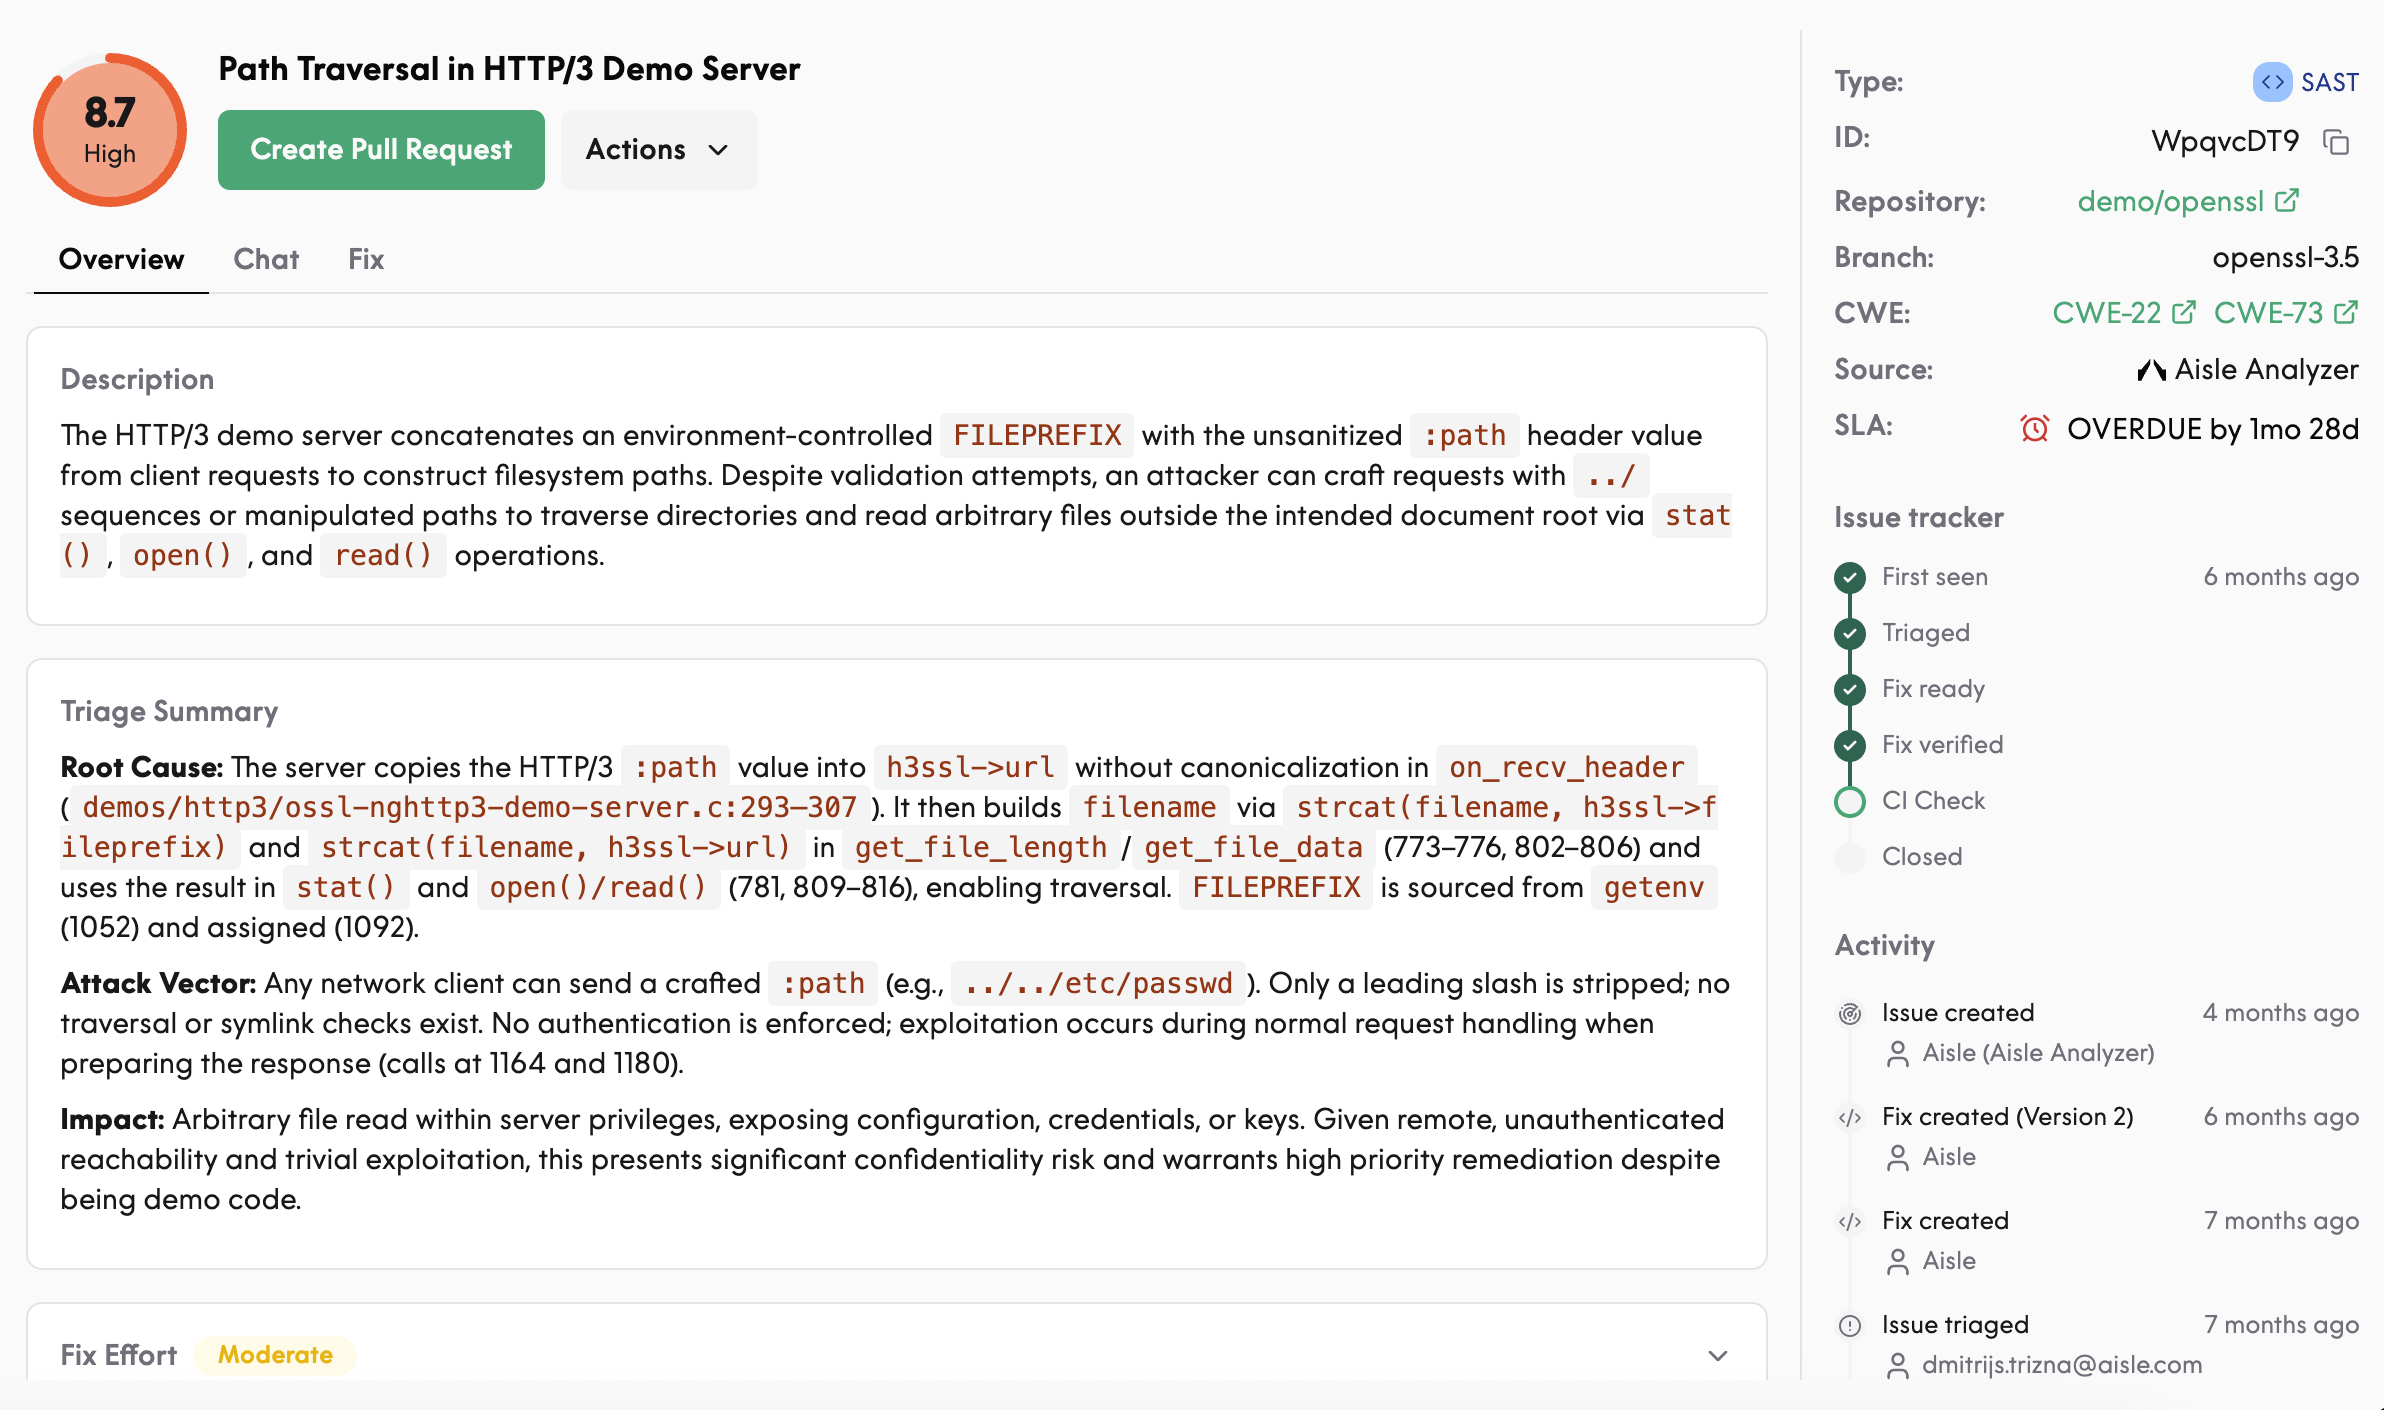Copy the issue ID WpqvcDT9
The height and width of the screenshot is (1410, 2384).
[x=2336, y=142]
